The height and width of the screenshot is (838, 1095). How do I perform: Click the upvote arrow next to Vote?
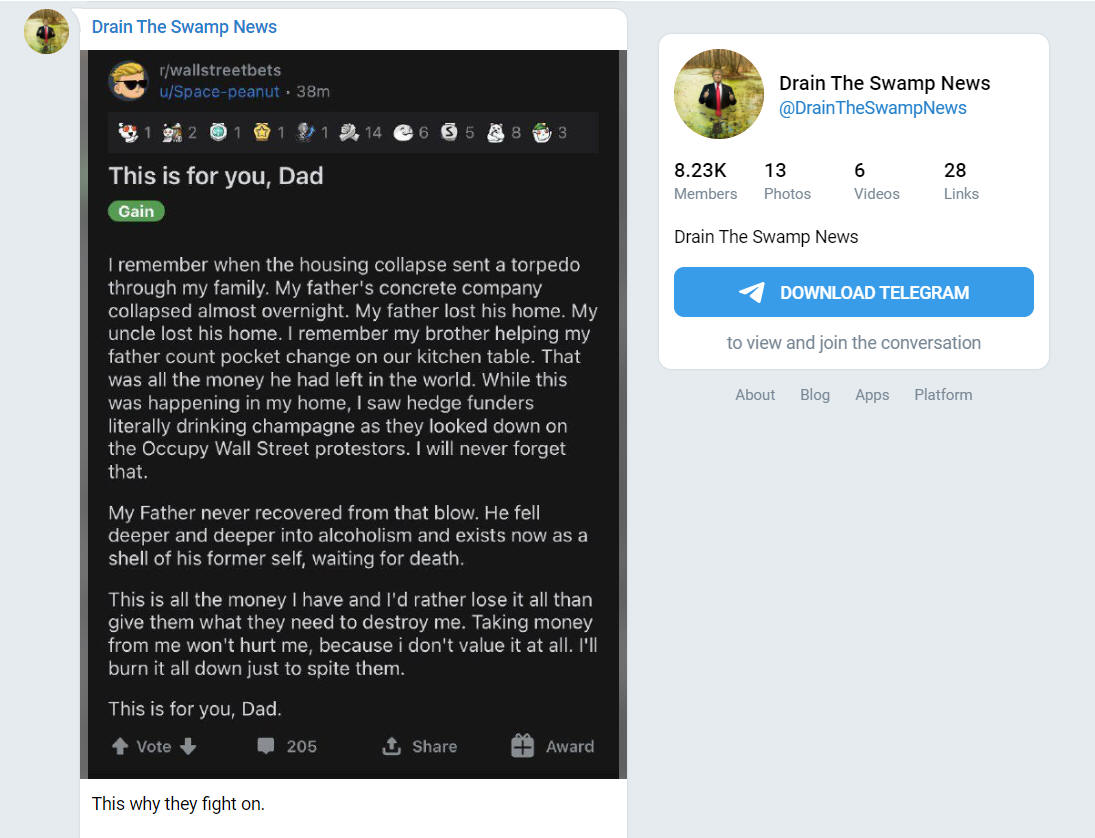[x=119, y=747]
